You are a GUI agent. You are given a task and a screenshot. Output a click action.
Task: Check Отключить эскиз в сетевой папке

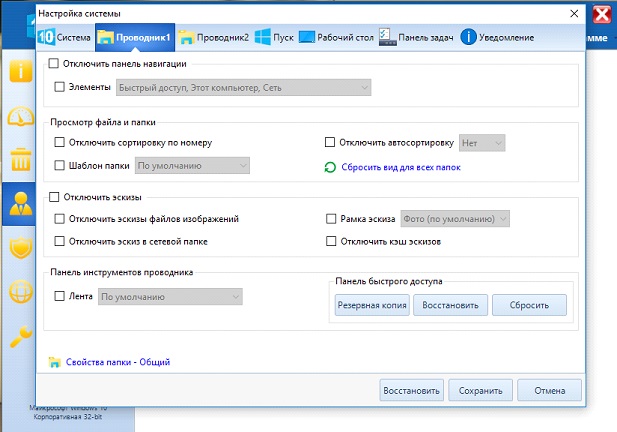pyautogui.click(x=59, y=241)
